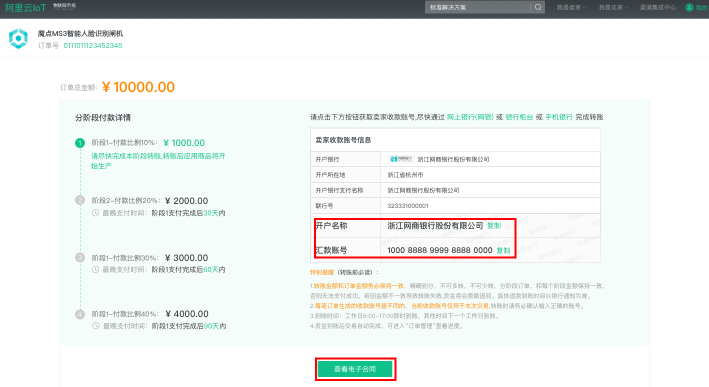709x387 pixels.
Task: Copy the 汇款账号 remittance account number
Action: tap(503, 250)
